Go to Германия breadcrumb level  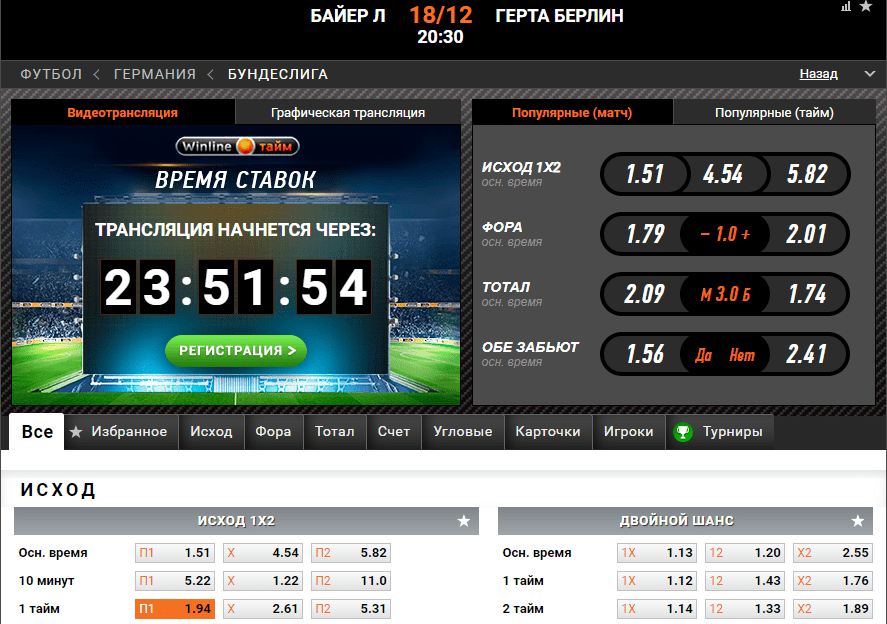[155, 74]
